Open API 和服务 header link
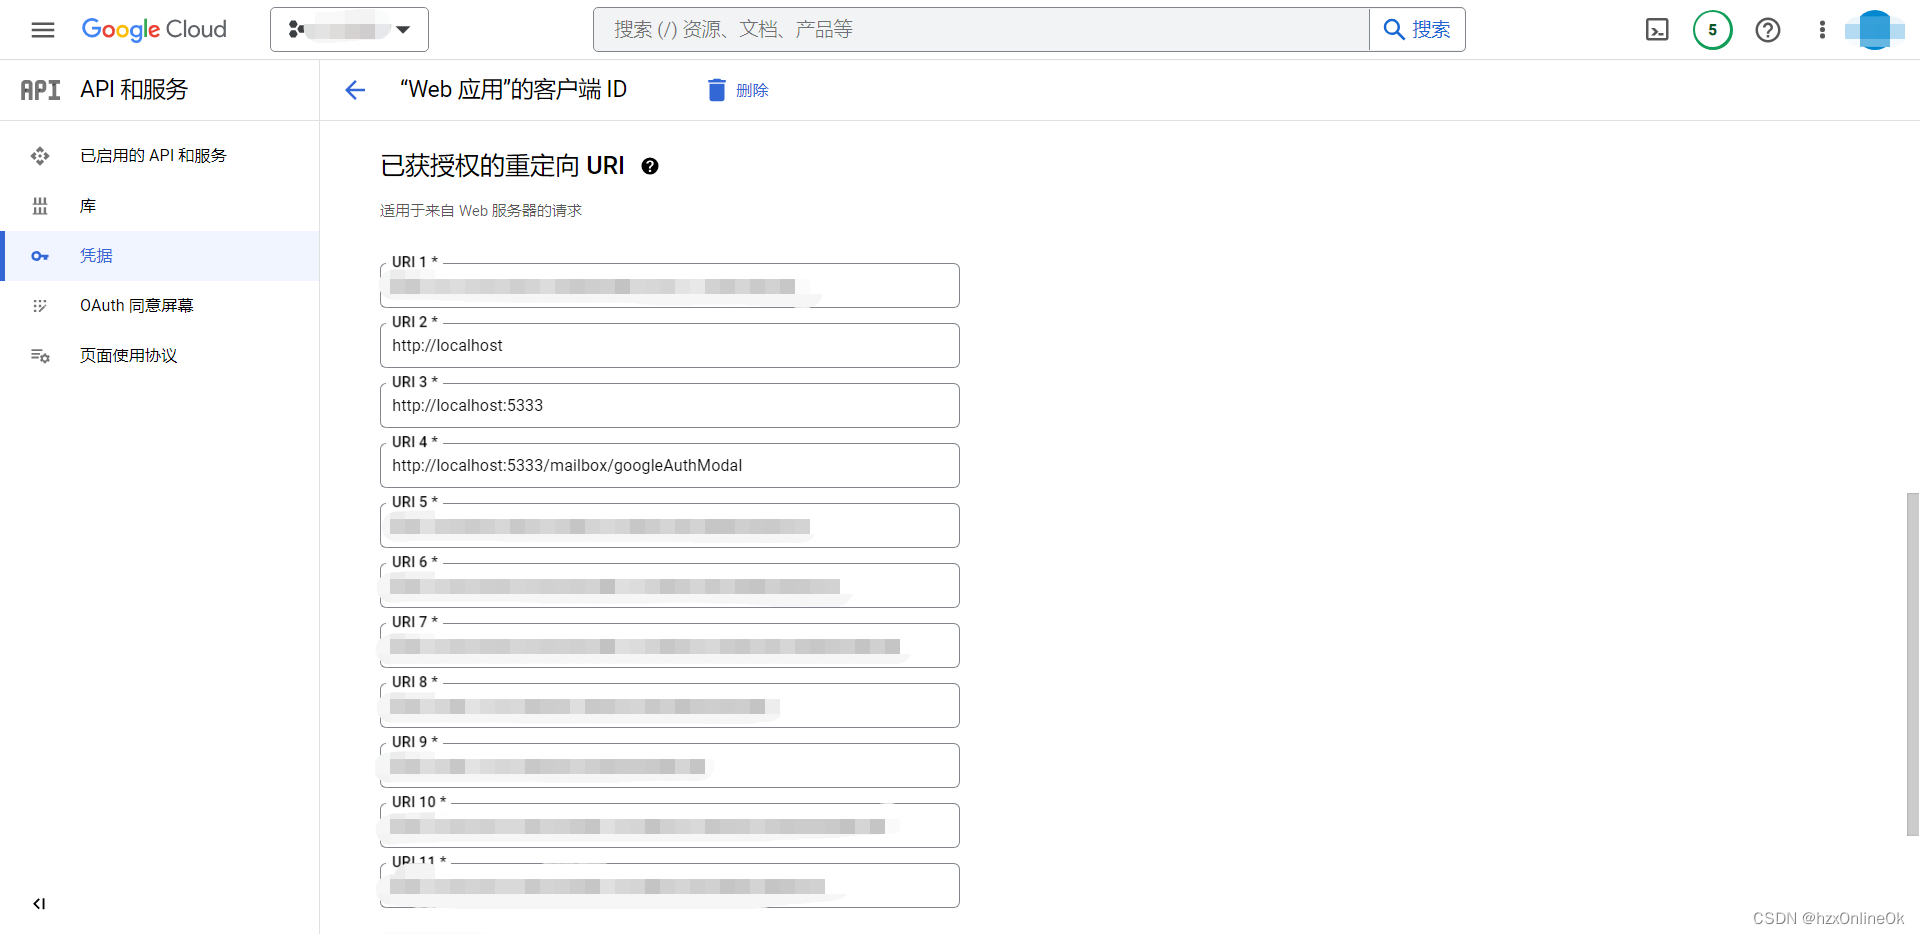The height and width of the screenshot is (934, 1920). click(x=134, y=90)
